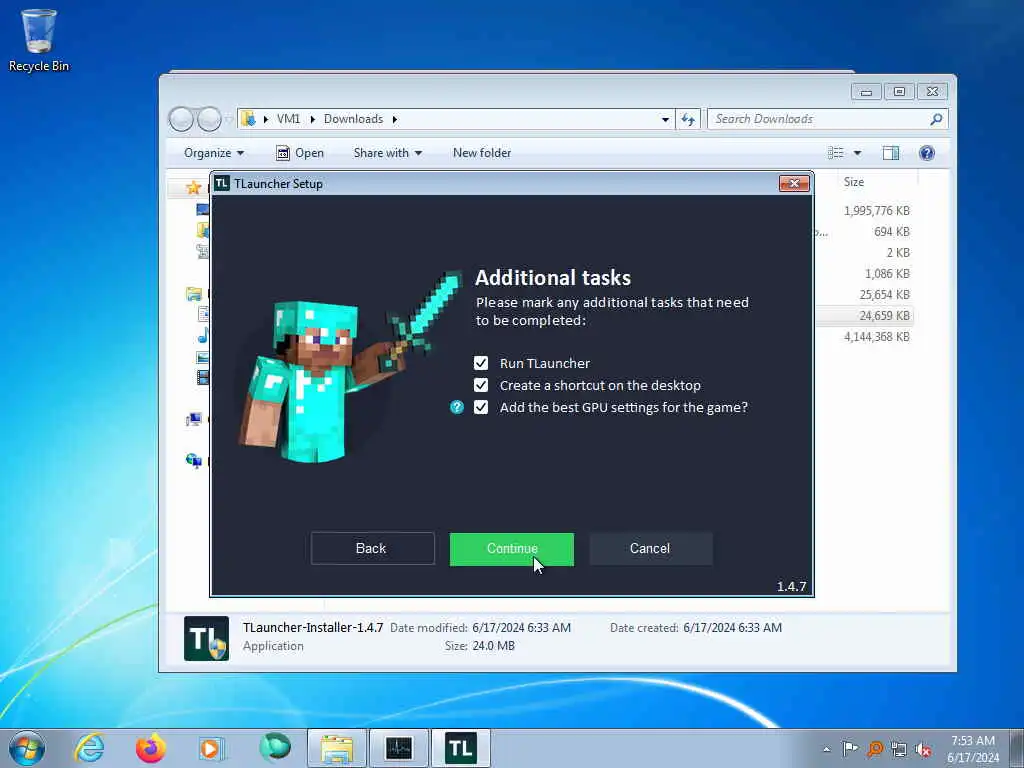Viewport: 1024px width, 768px height.
Task: Open the monitor app taskbar button
Action: [399, 748]
